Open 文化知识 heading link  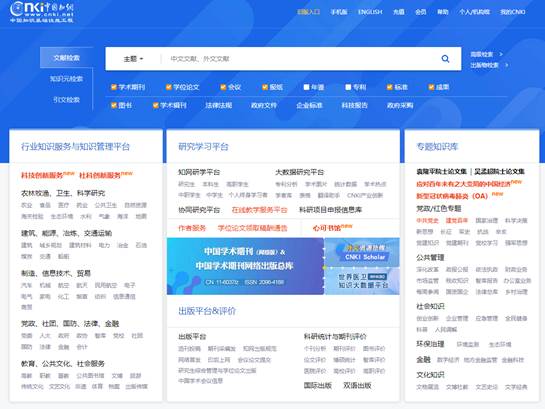point(430,375)
